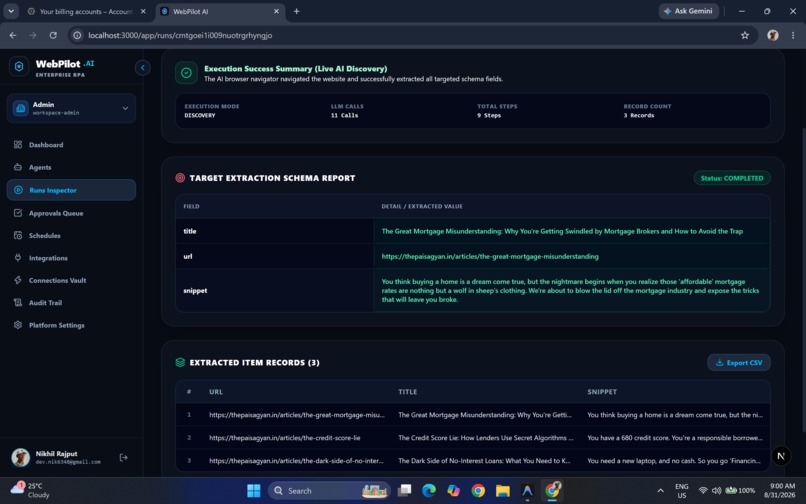Open Microsoft Edge from the taskbar

(429, 491)
